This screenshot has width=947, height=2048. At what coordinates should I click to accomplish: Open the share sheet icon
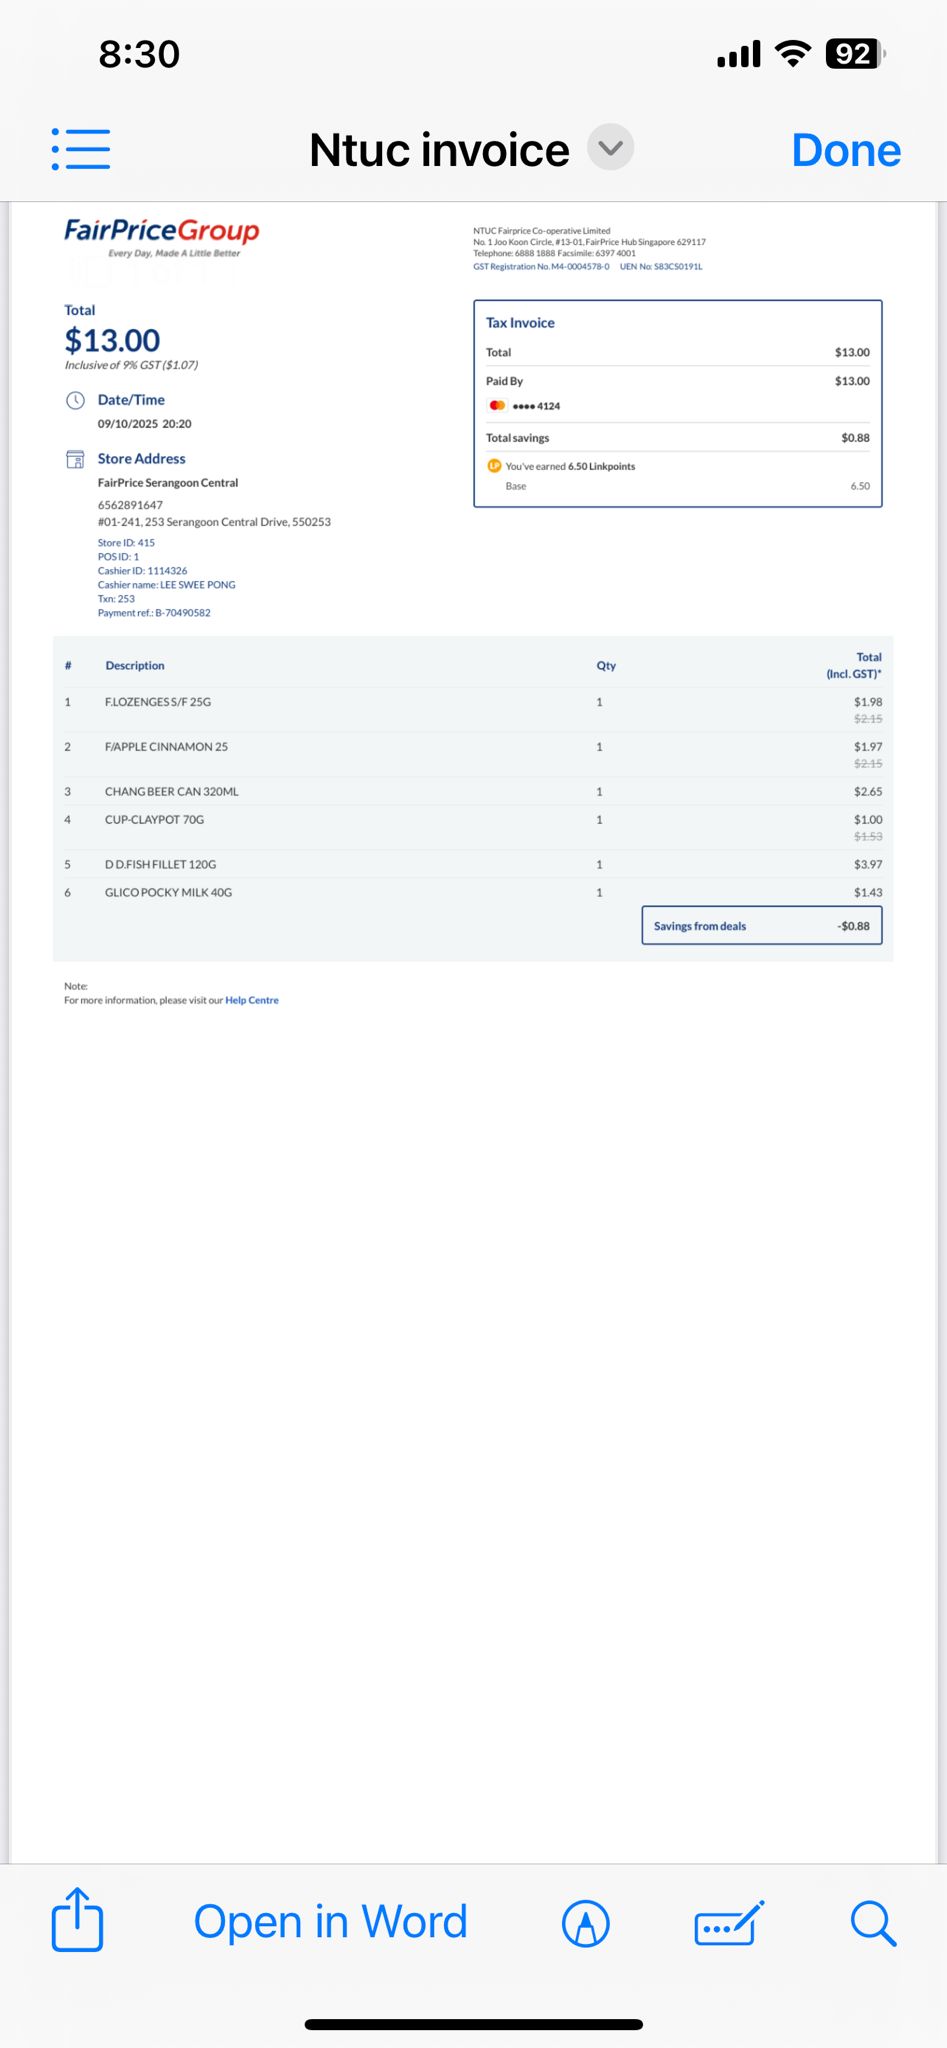tap(77, 1919)
